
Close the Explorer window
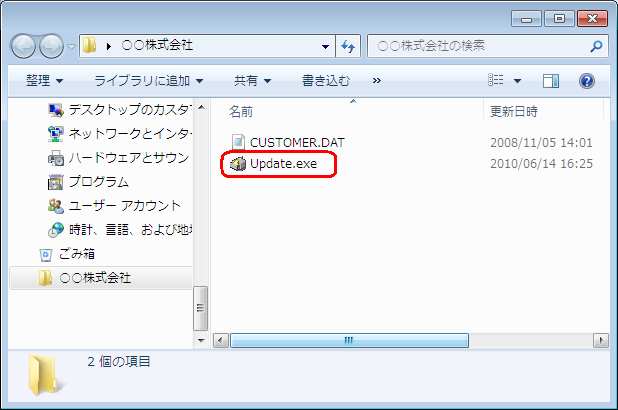[592, 19]
